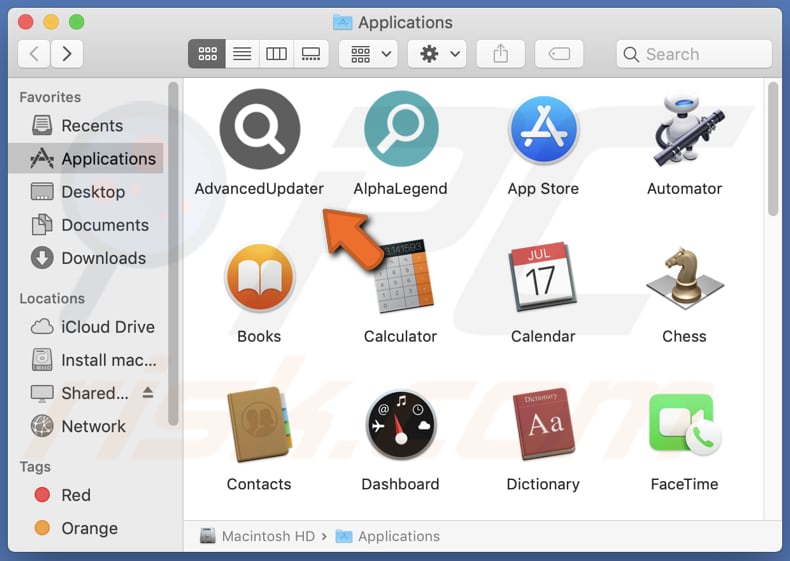Open Desktop in the sidebar
790x561 pixels.
click(86, 192)
